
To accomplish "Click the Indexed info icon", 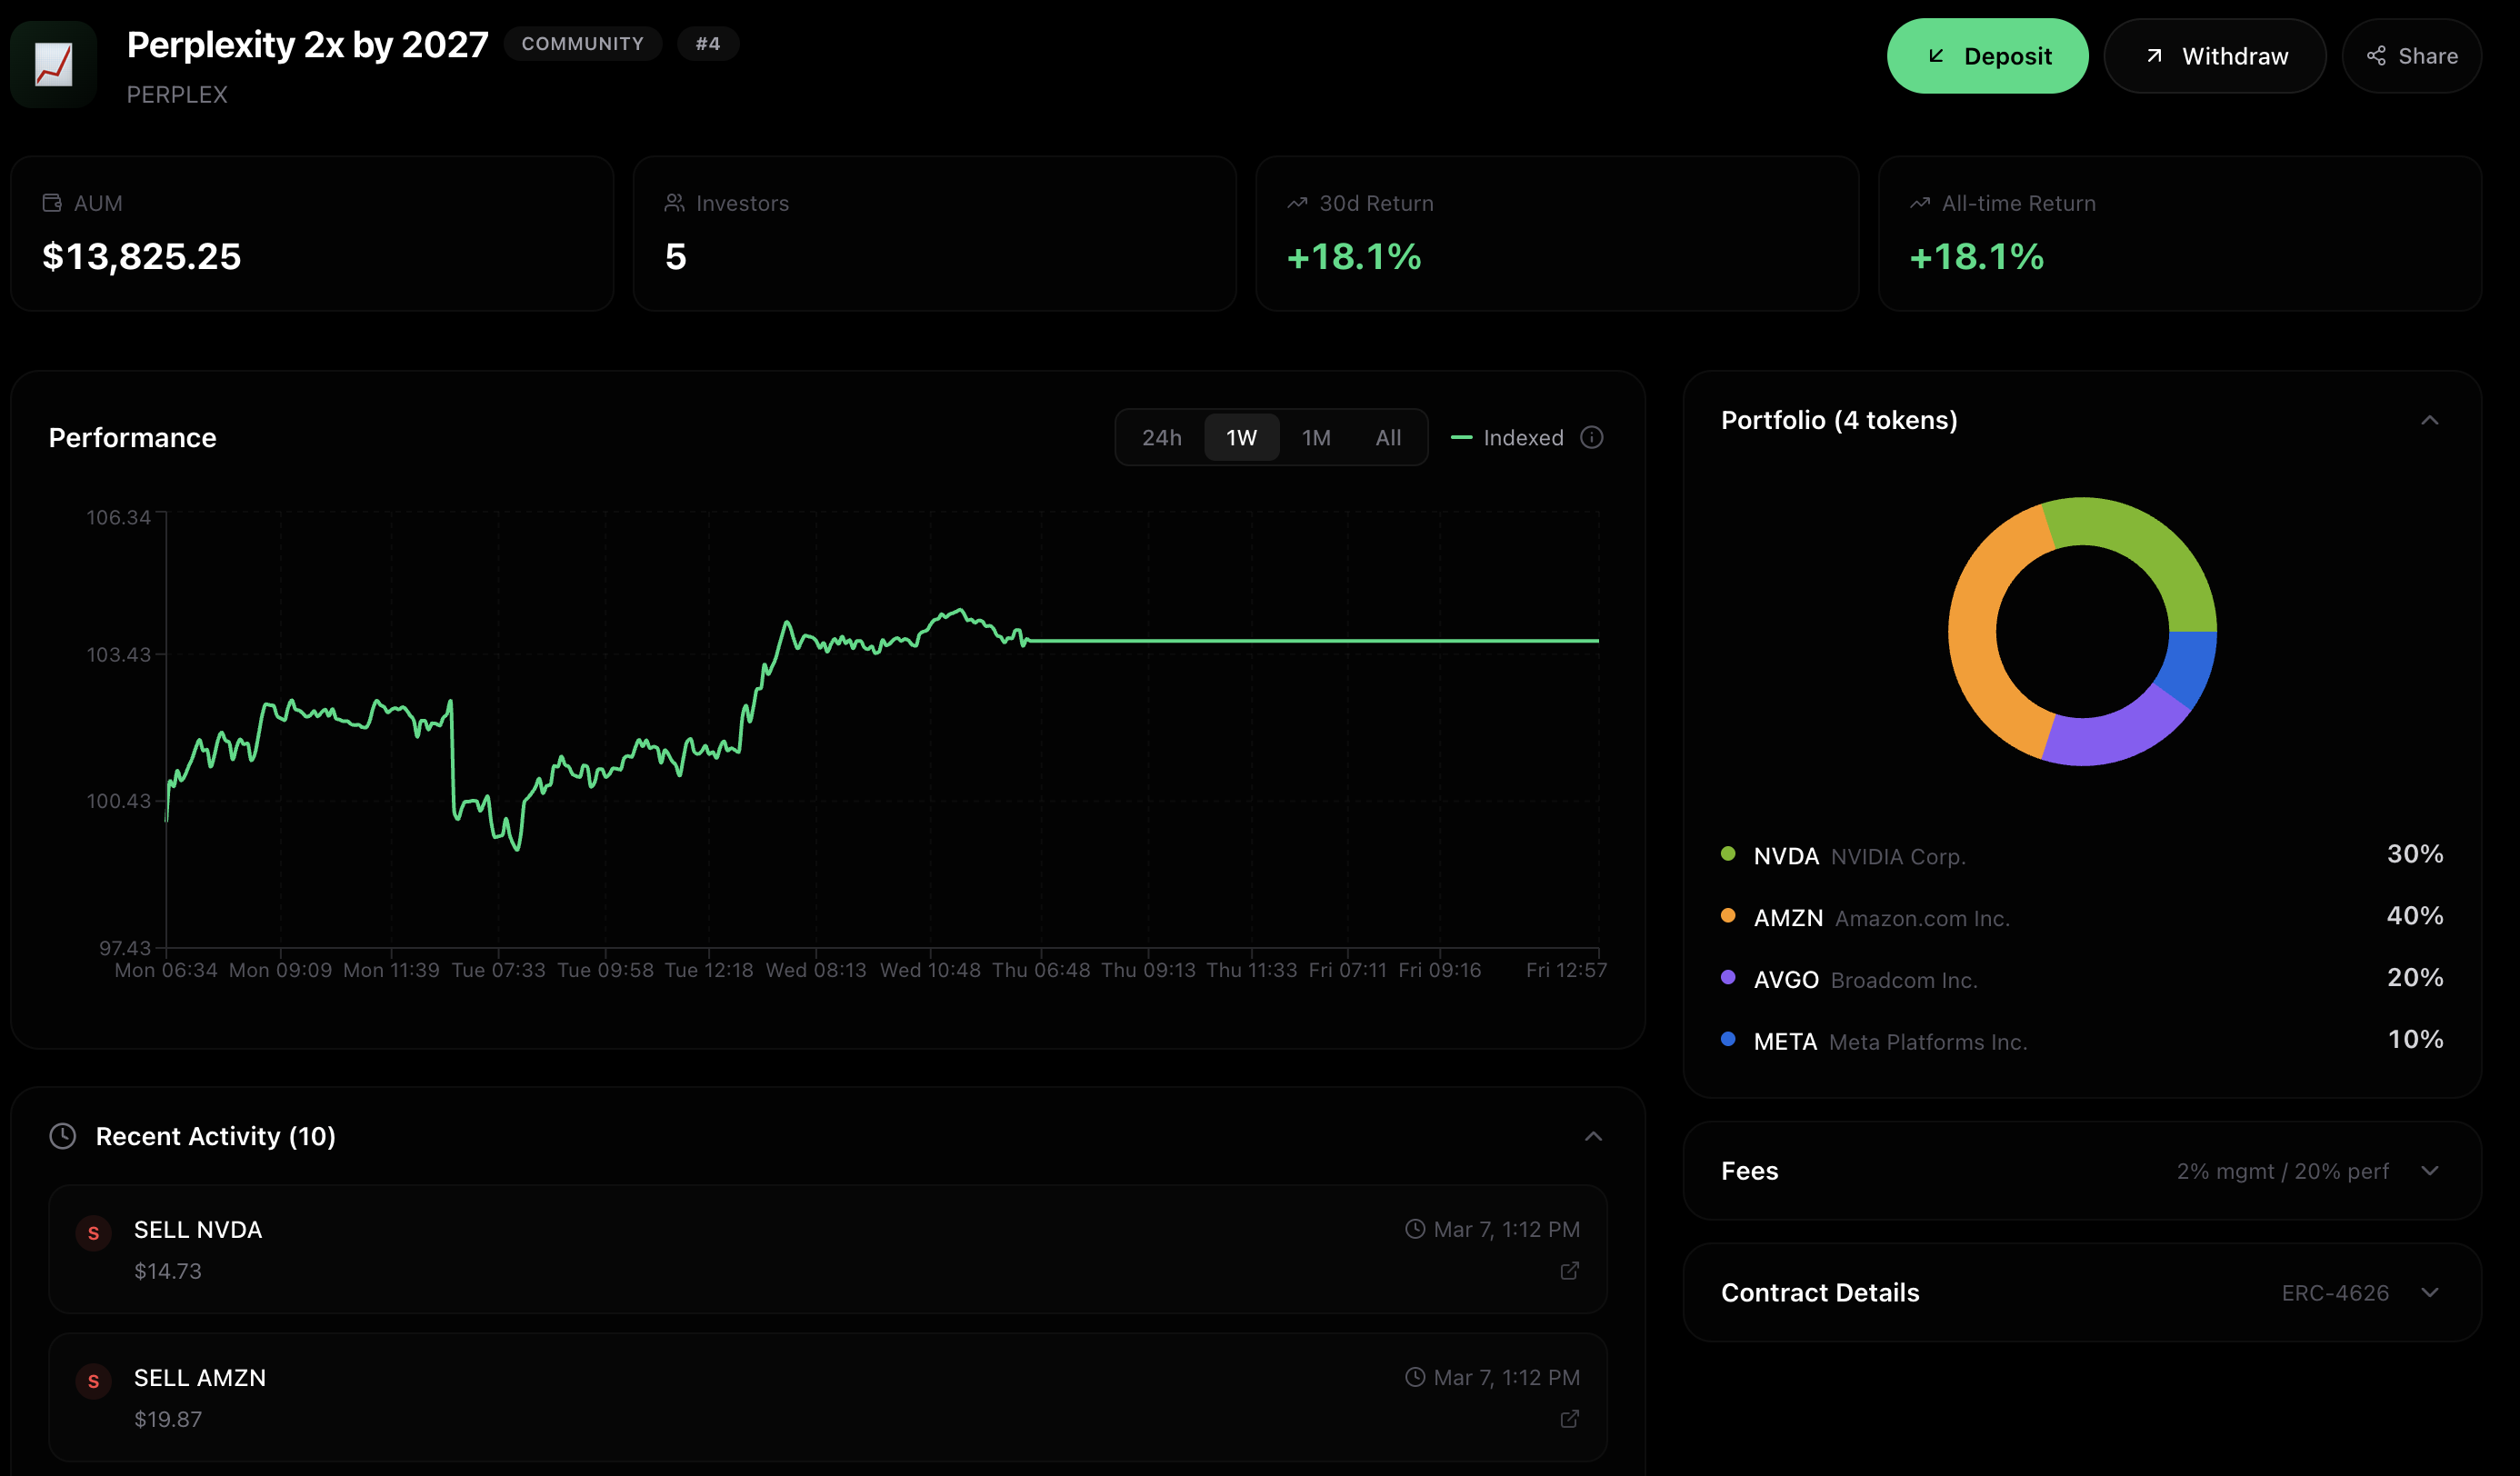I will click(1591, 437).
